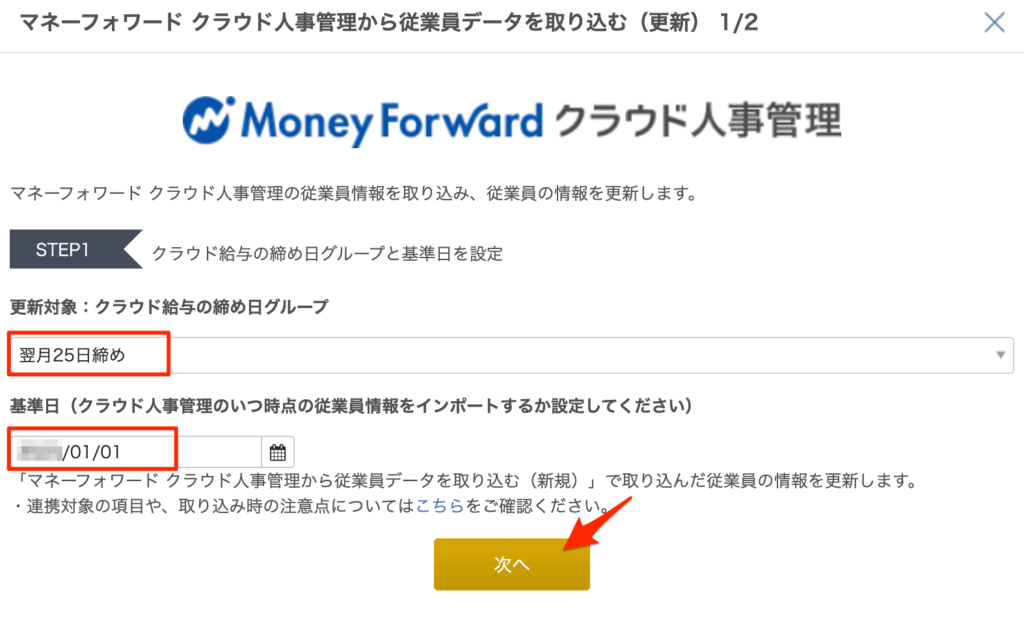The height and width of the screenshot is (619, 1024).
Task: Click the 1/2 page indicator in title
Action: click(738, 22)
